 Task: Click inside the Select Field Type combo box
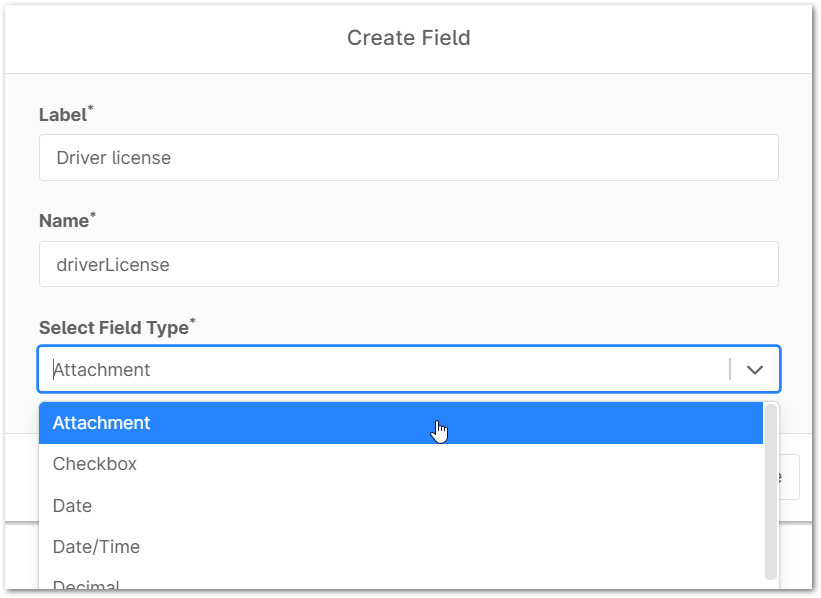[385, 370]
